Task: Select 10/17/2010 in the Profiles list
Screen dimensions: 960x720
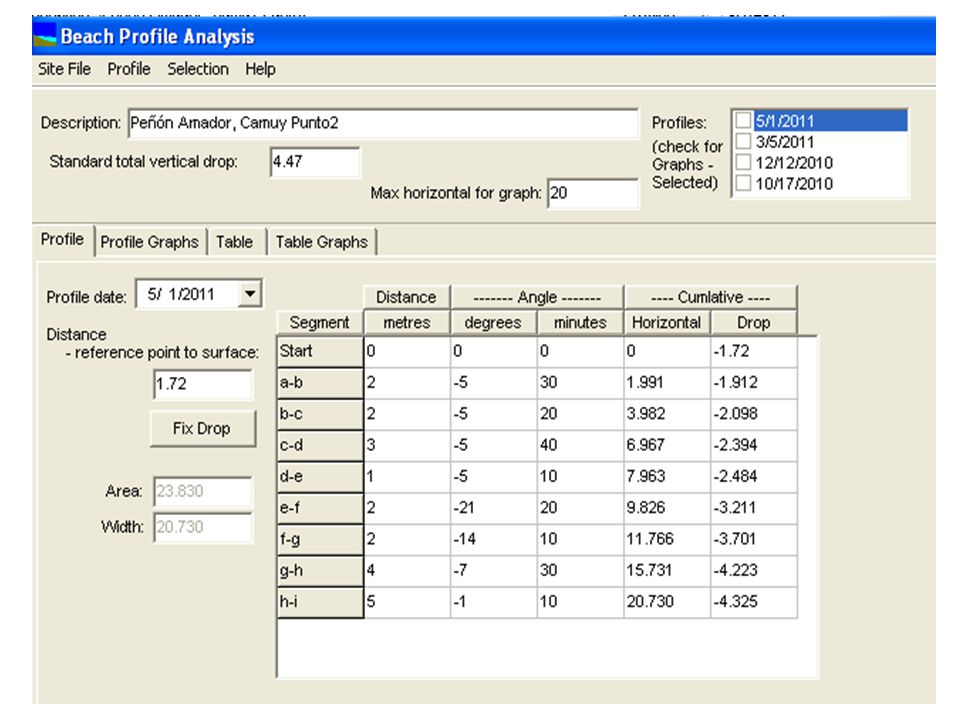Action: [x=794, y=184]
